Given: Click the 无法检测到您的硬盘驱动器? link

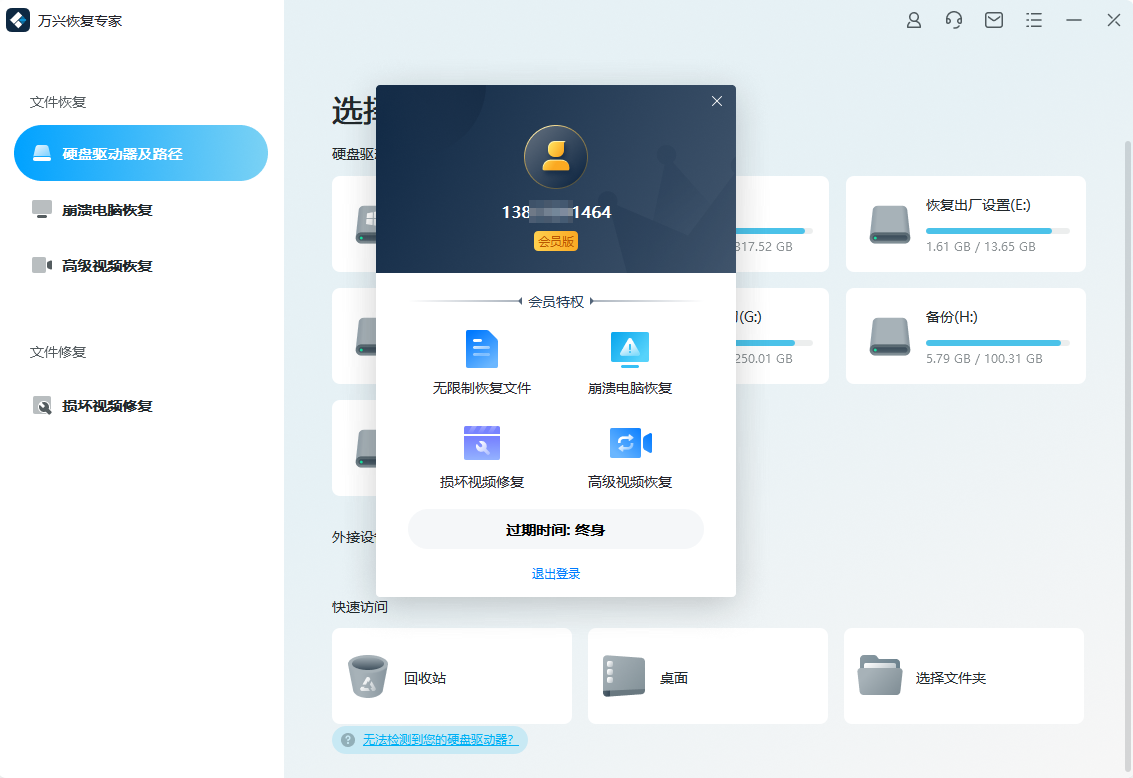Looking at the screenshot, I should (440, 740).
